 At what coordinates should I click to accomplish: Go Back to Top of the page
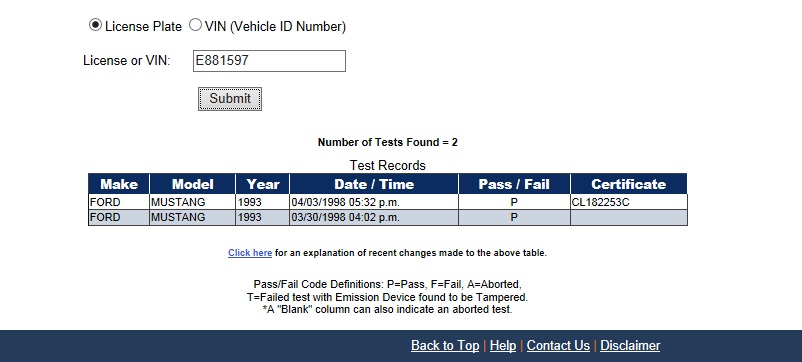tap(445, 346)
